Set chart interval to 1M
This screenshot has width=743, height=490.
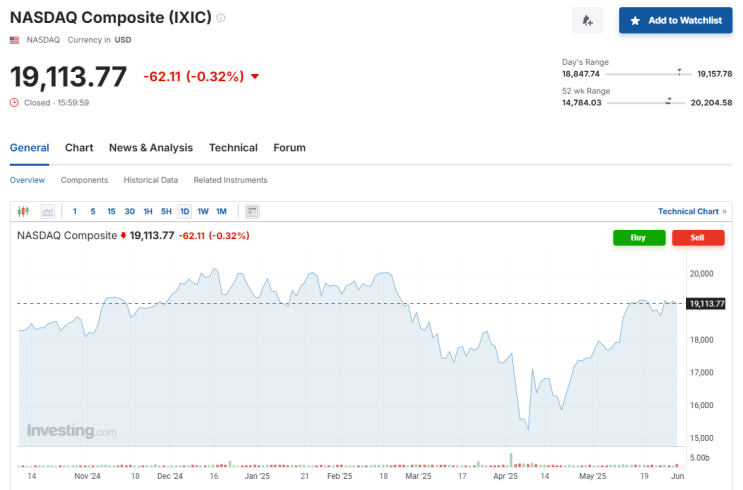[221, 211]
